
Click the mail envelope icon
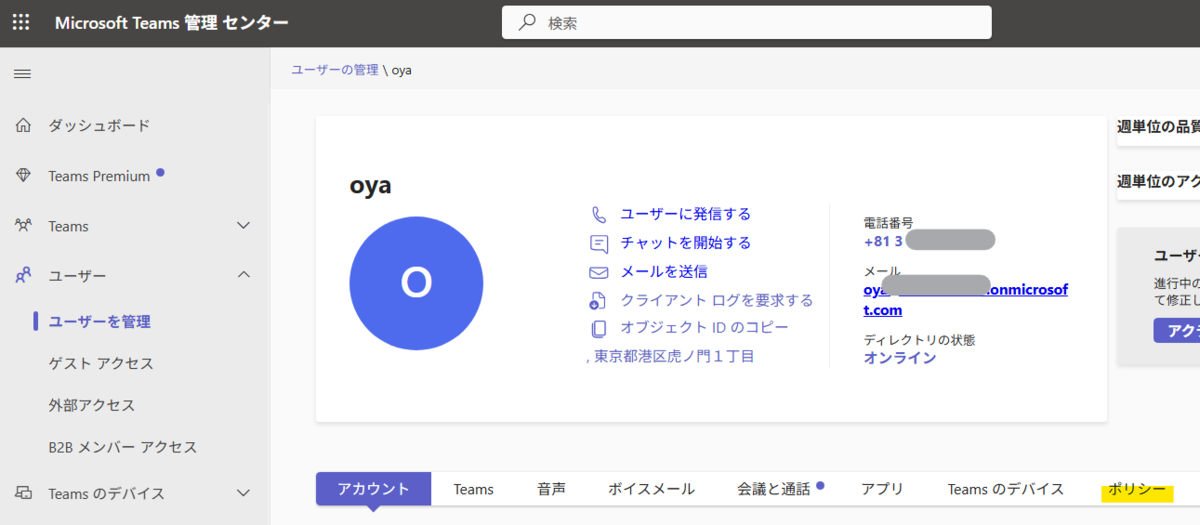[599, 272]
